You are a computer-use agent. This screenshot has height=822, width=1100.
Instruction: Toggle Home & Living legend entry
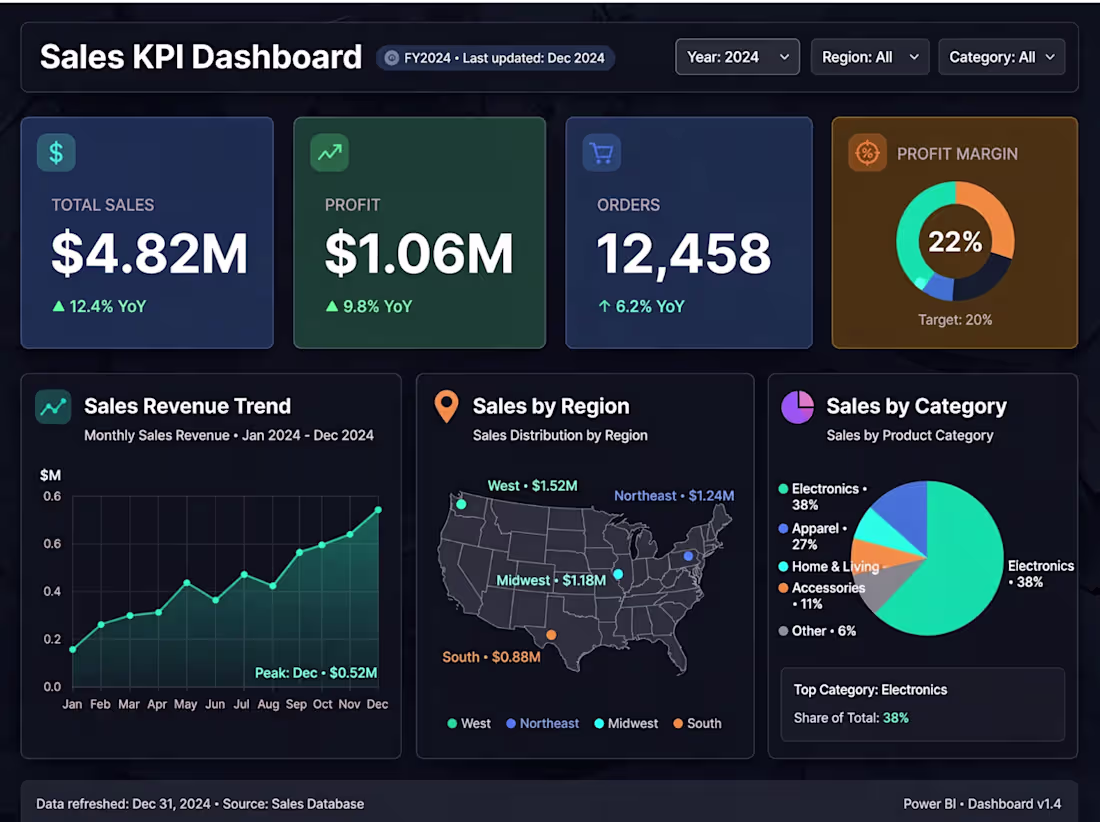point(829,567)
